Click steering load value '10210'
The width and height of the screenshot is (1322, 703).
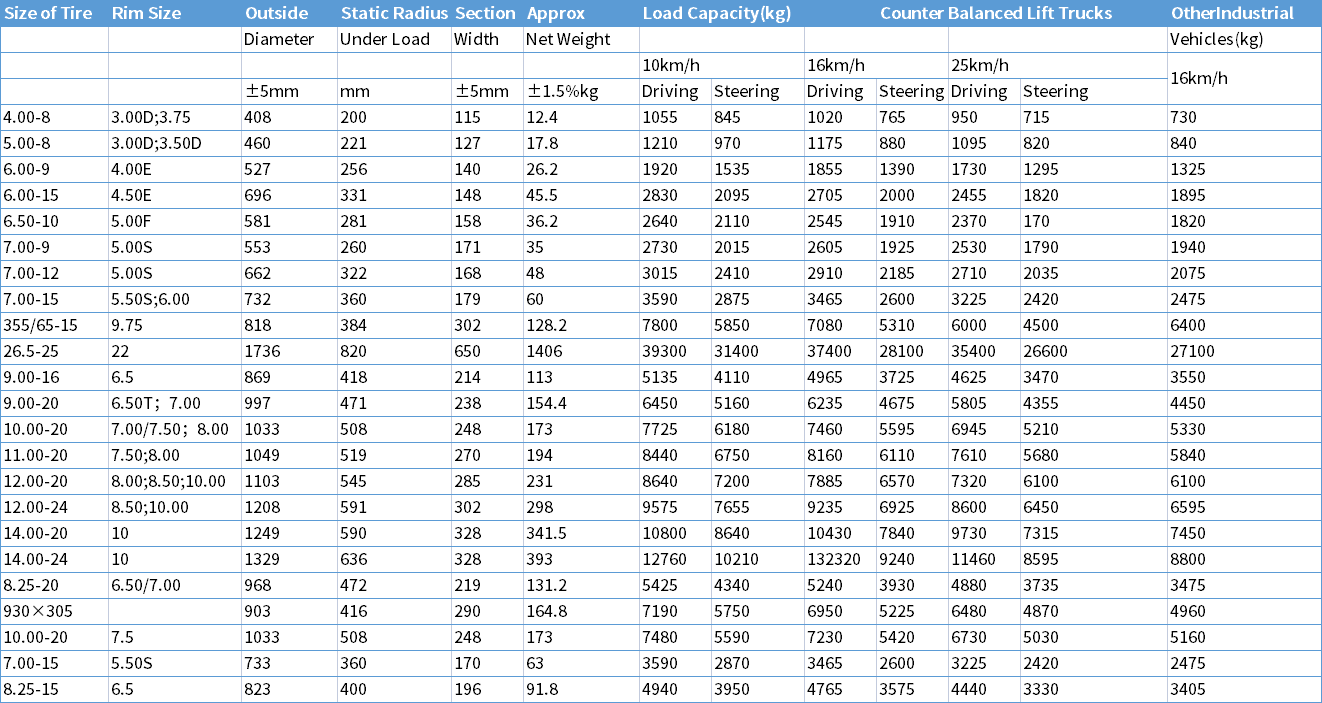click(737, 560)
